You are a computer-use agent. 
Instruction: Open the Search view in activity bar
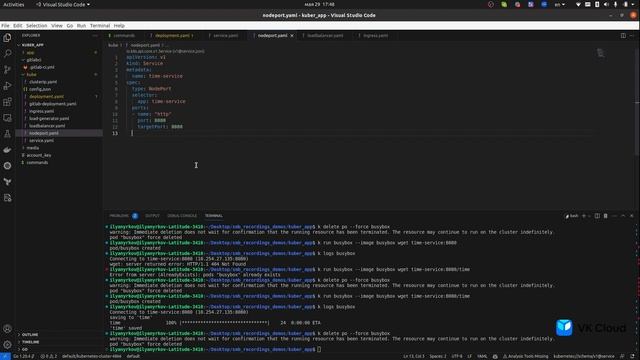7,53
